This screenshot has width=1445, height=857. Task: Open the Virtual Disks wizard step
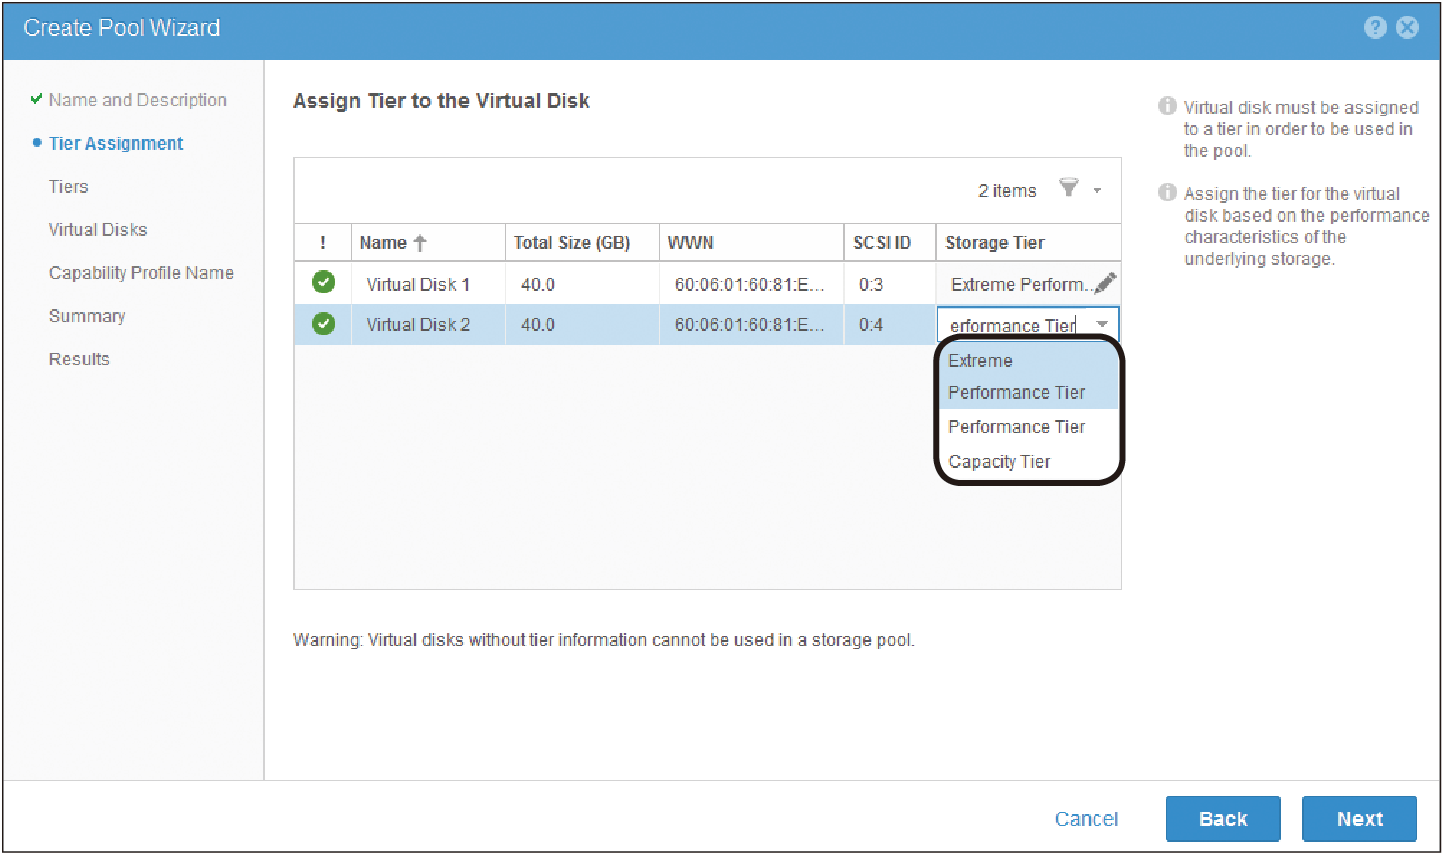pos(98,230)
